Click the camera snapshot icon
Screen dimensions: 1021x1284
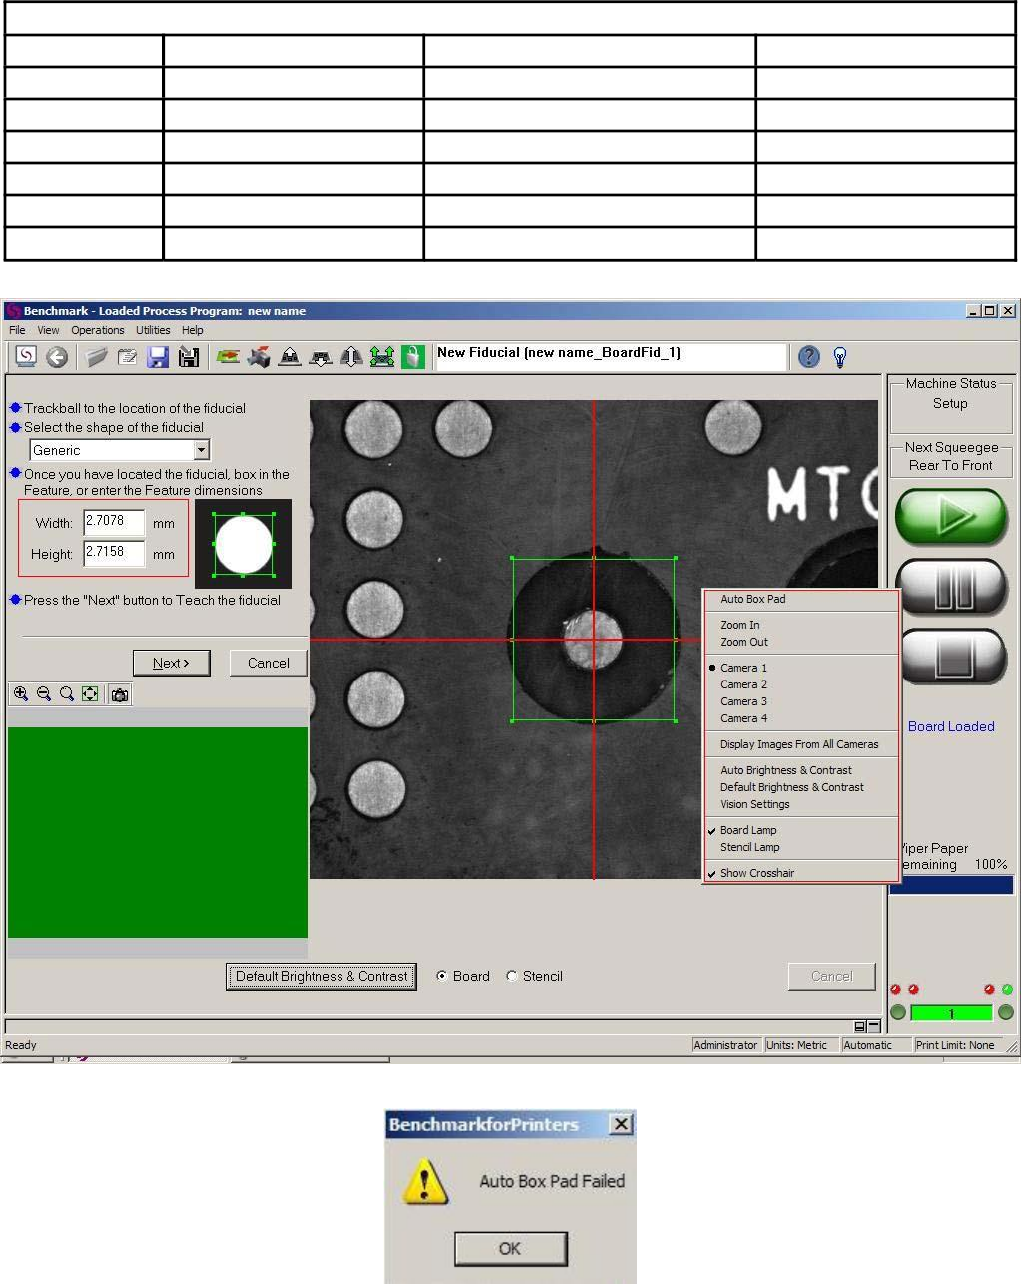pyautogui.click(x=120, y=694)
